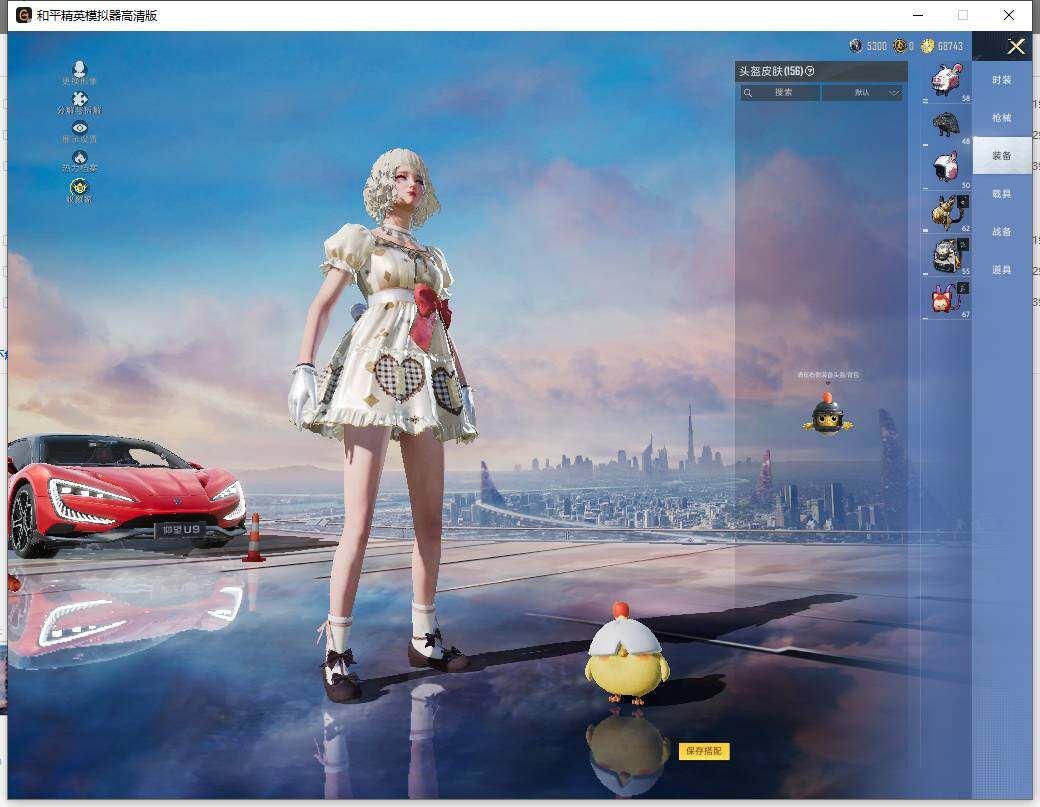Switch to the 时装 category tab
The image size is (1040, 807).
pyautogui.click(x=1002, y=80)
